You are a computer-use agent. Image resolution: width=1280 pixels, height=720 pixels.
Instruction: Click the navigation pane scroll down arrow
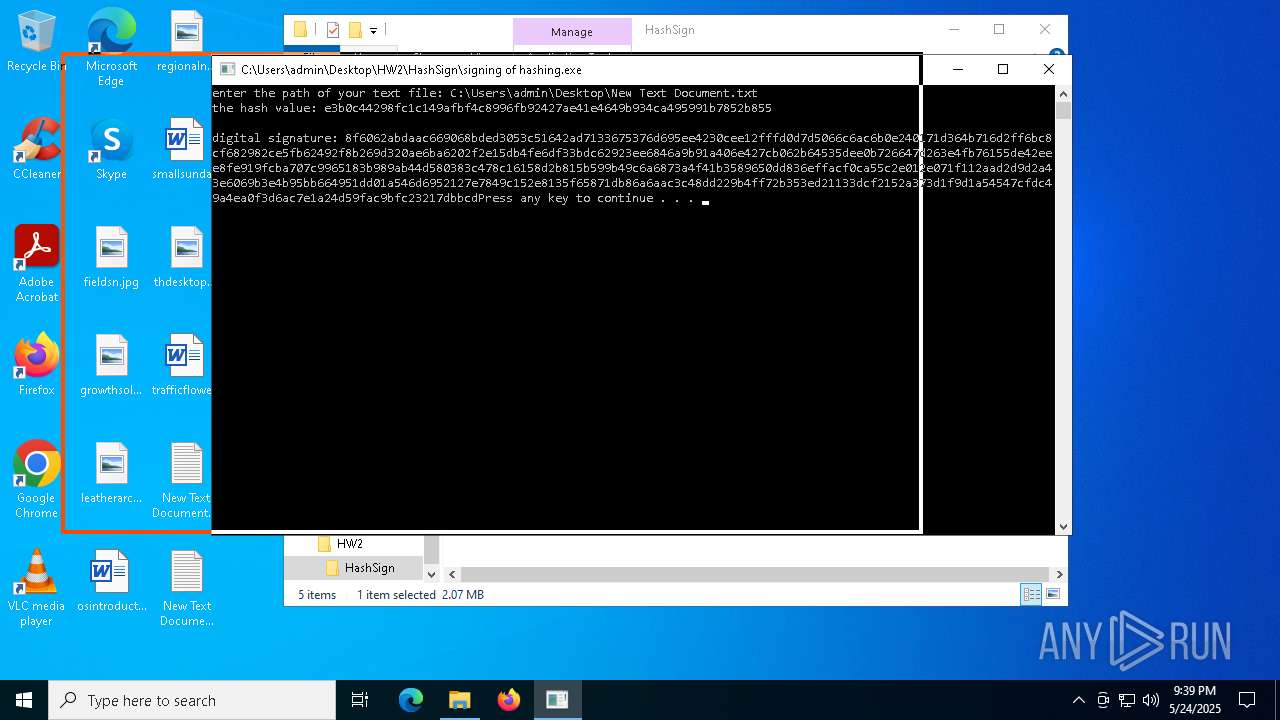click(432, 574)
